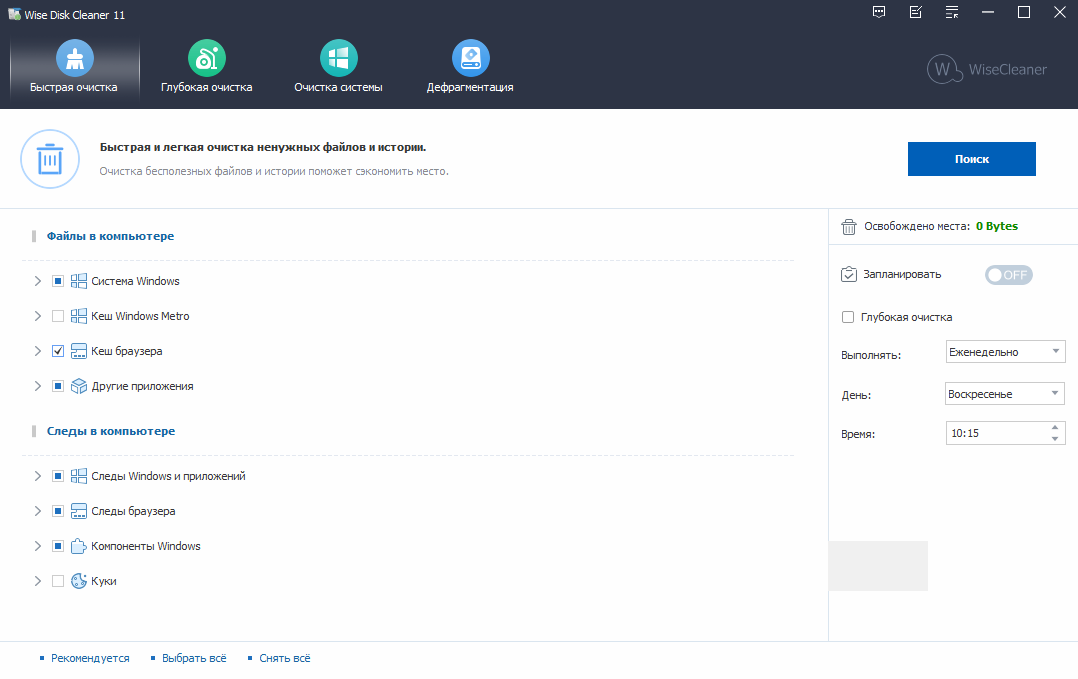The width and height of the screenshot is (1078, 679).
Task: Toggle Следы Windows и приложений checkbox
Action: click(x=58, y=476)
